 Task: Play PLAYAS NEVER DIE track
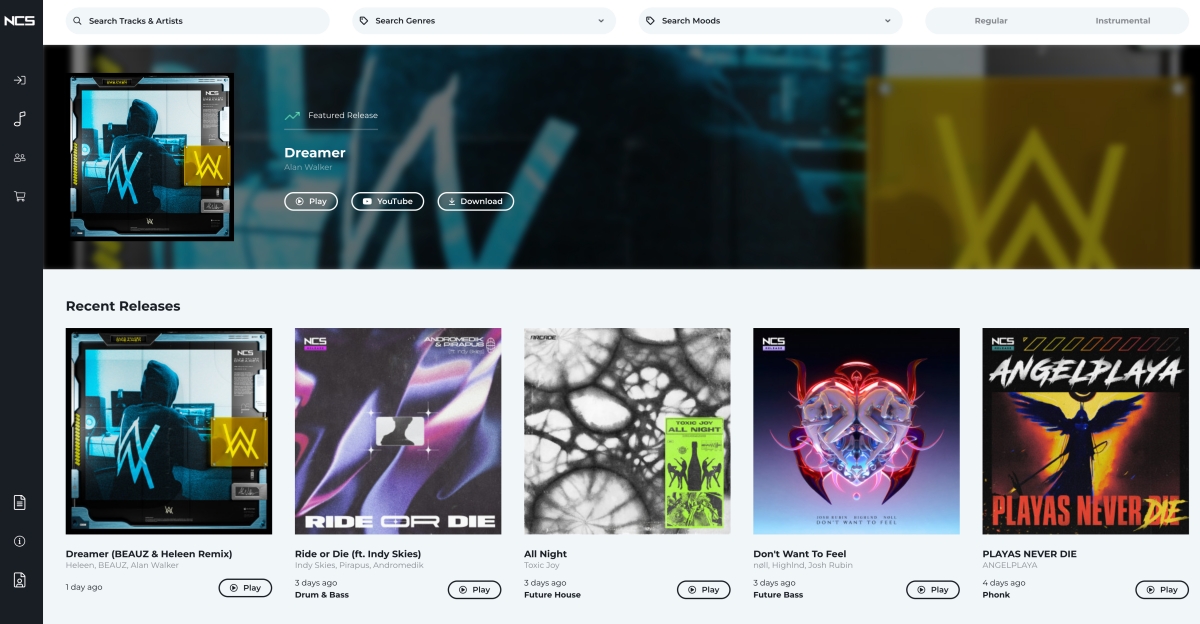click(1162, 589)
